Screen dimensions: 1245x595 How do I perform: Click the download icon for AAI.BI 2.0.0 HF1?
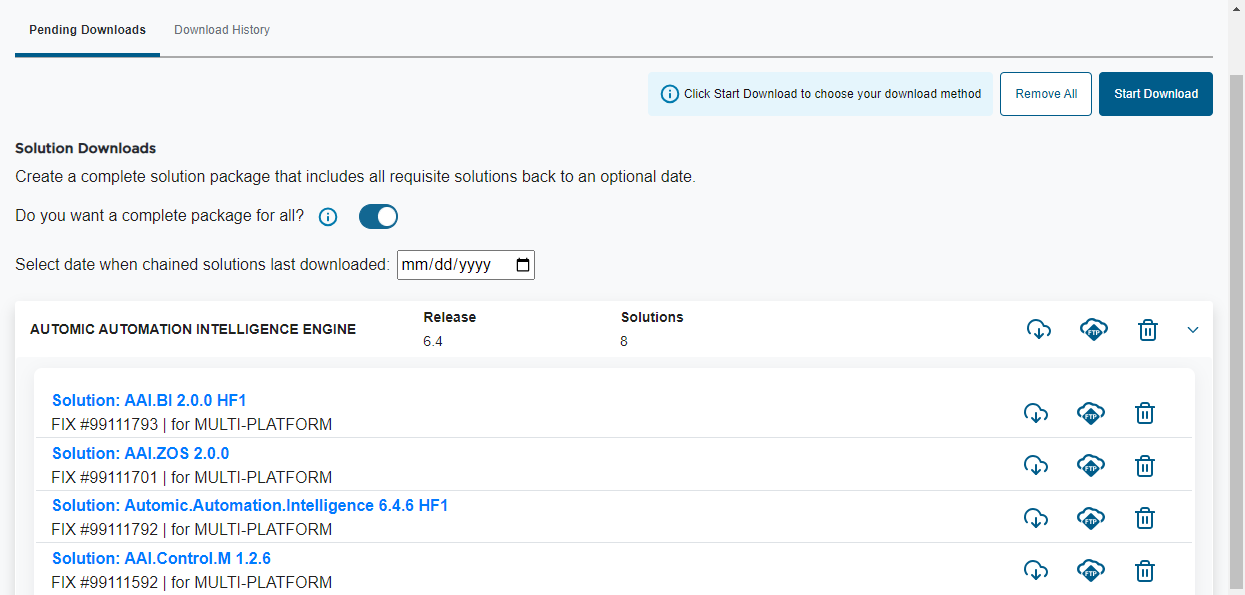(1036, 413)
